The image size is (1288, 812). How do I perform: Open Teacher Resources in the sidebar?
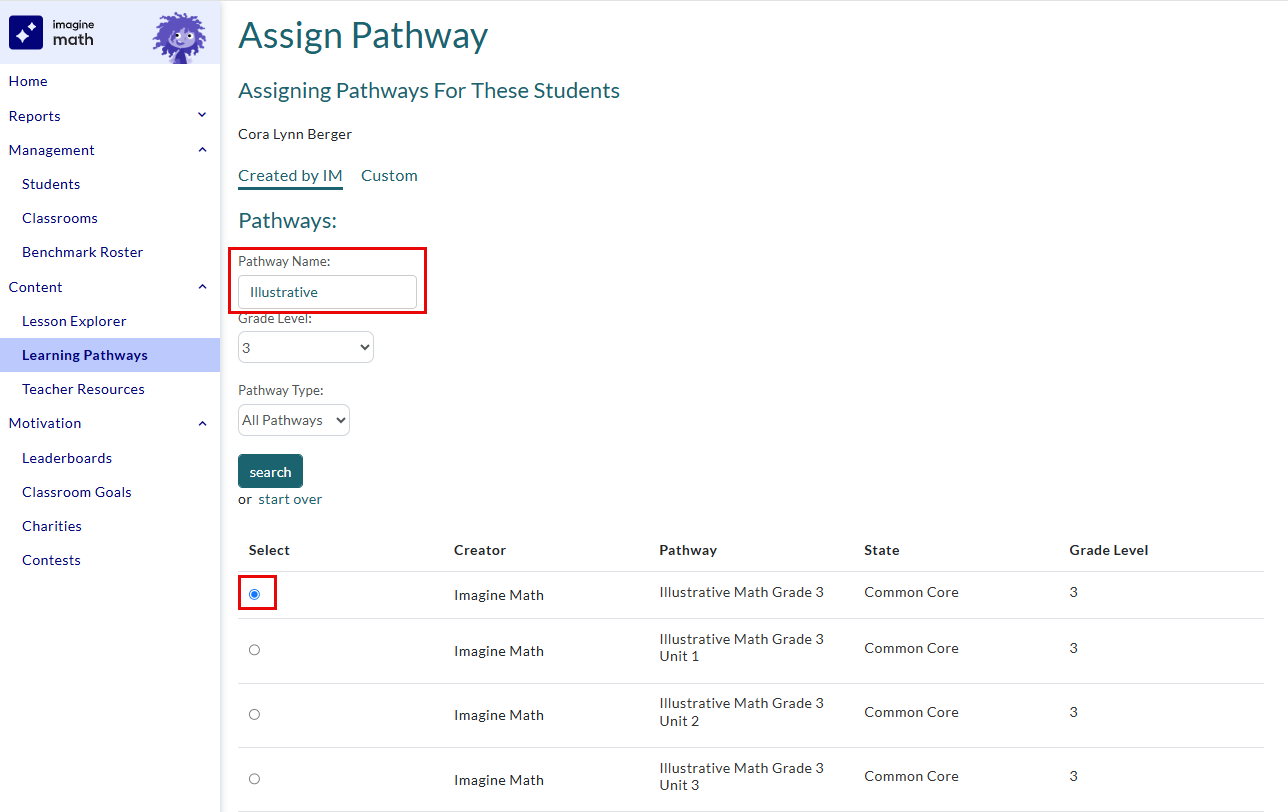click(x=83, y=389)
